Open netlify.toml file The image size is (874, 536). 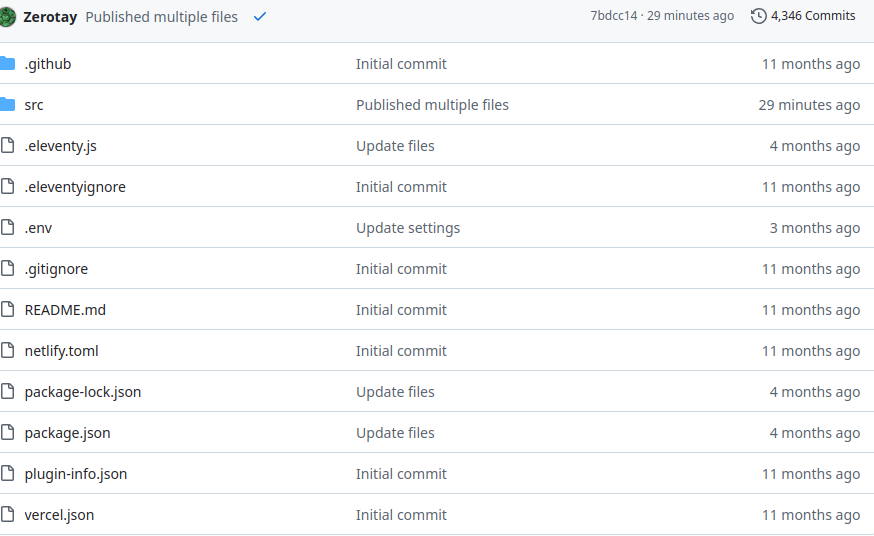tap(61, 351)
